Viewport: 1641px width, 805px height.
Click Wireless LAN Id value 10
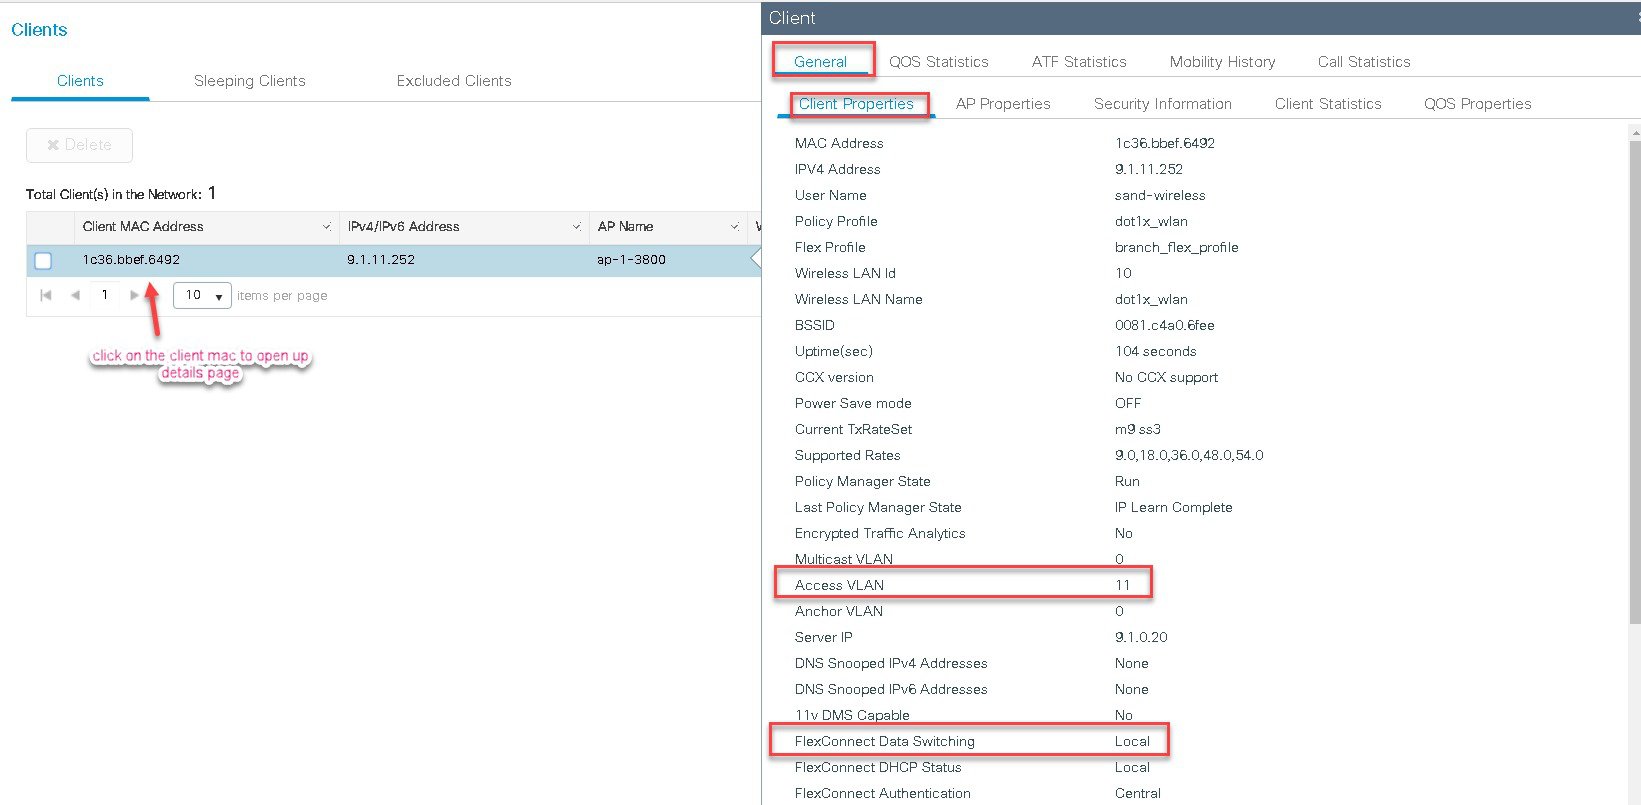click(1123, 274)
